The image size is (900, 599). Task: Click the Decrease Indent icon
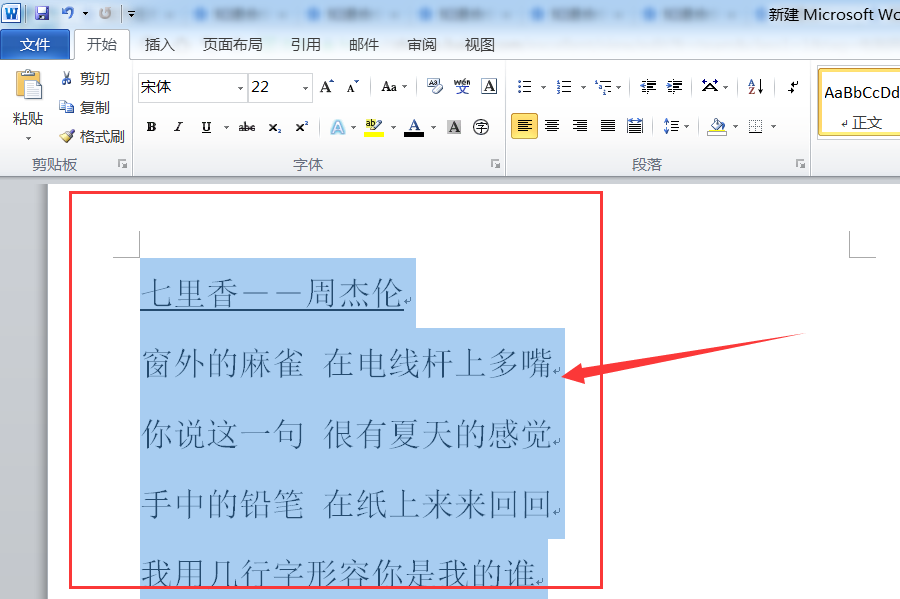tap(648, 87)
